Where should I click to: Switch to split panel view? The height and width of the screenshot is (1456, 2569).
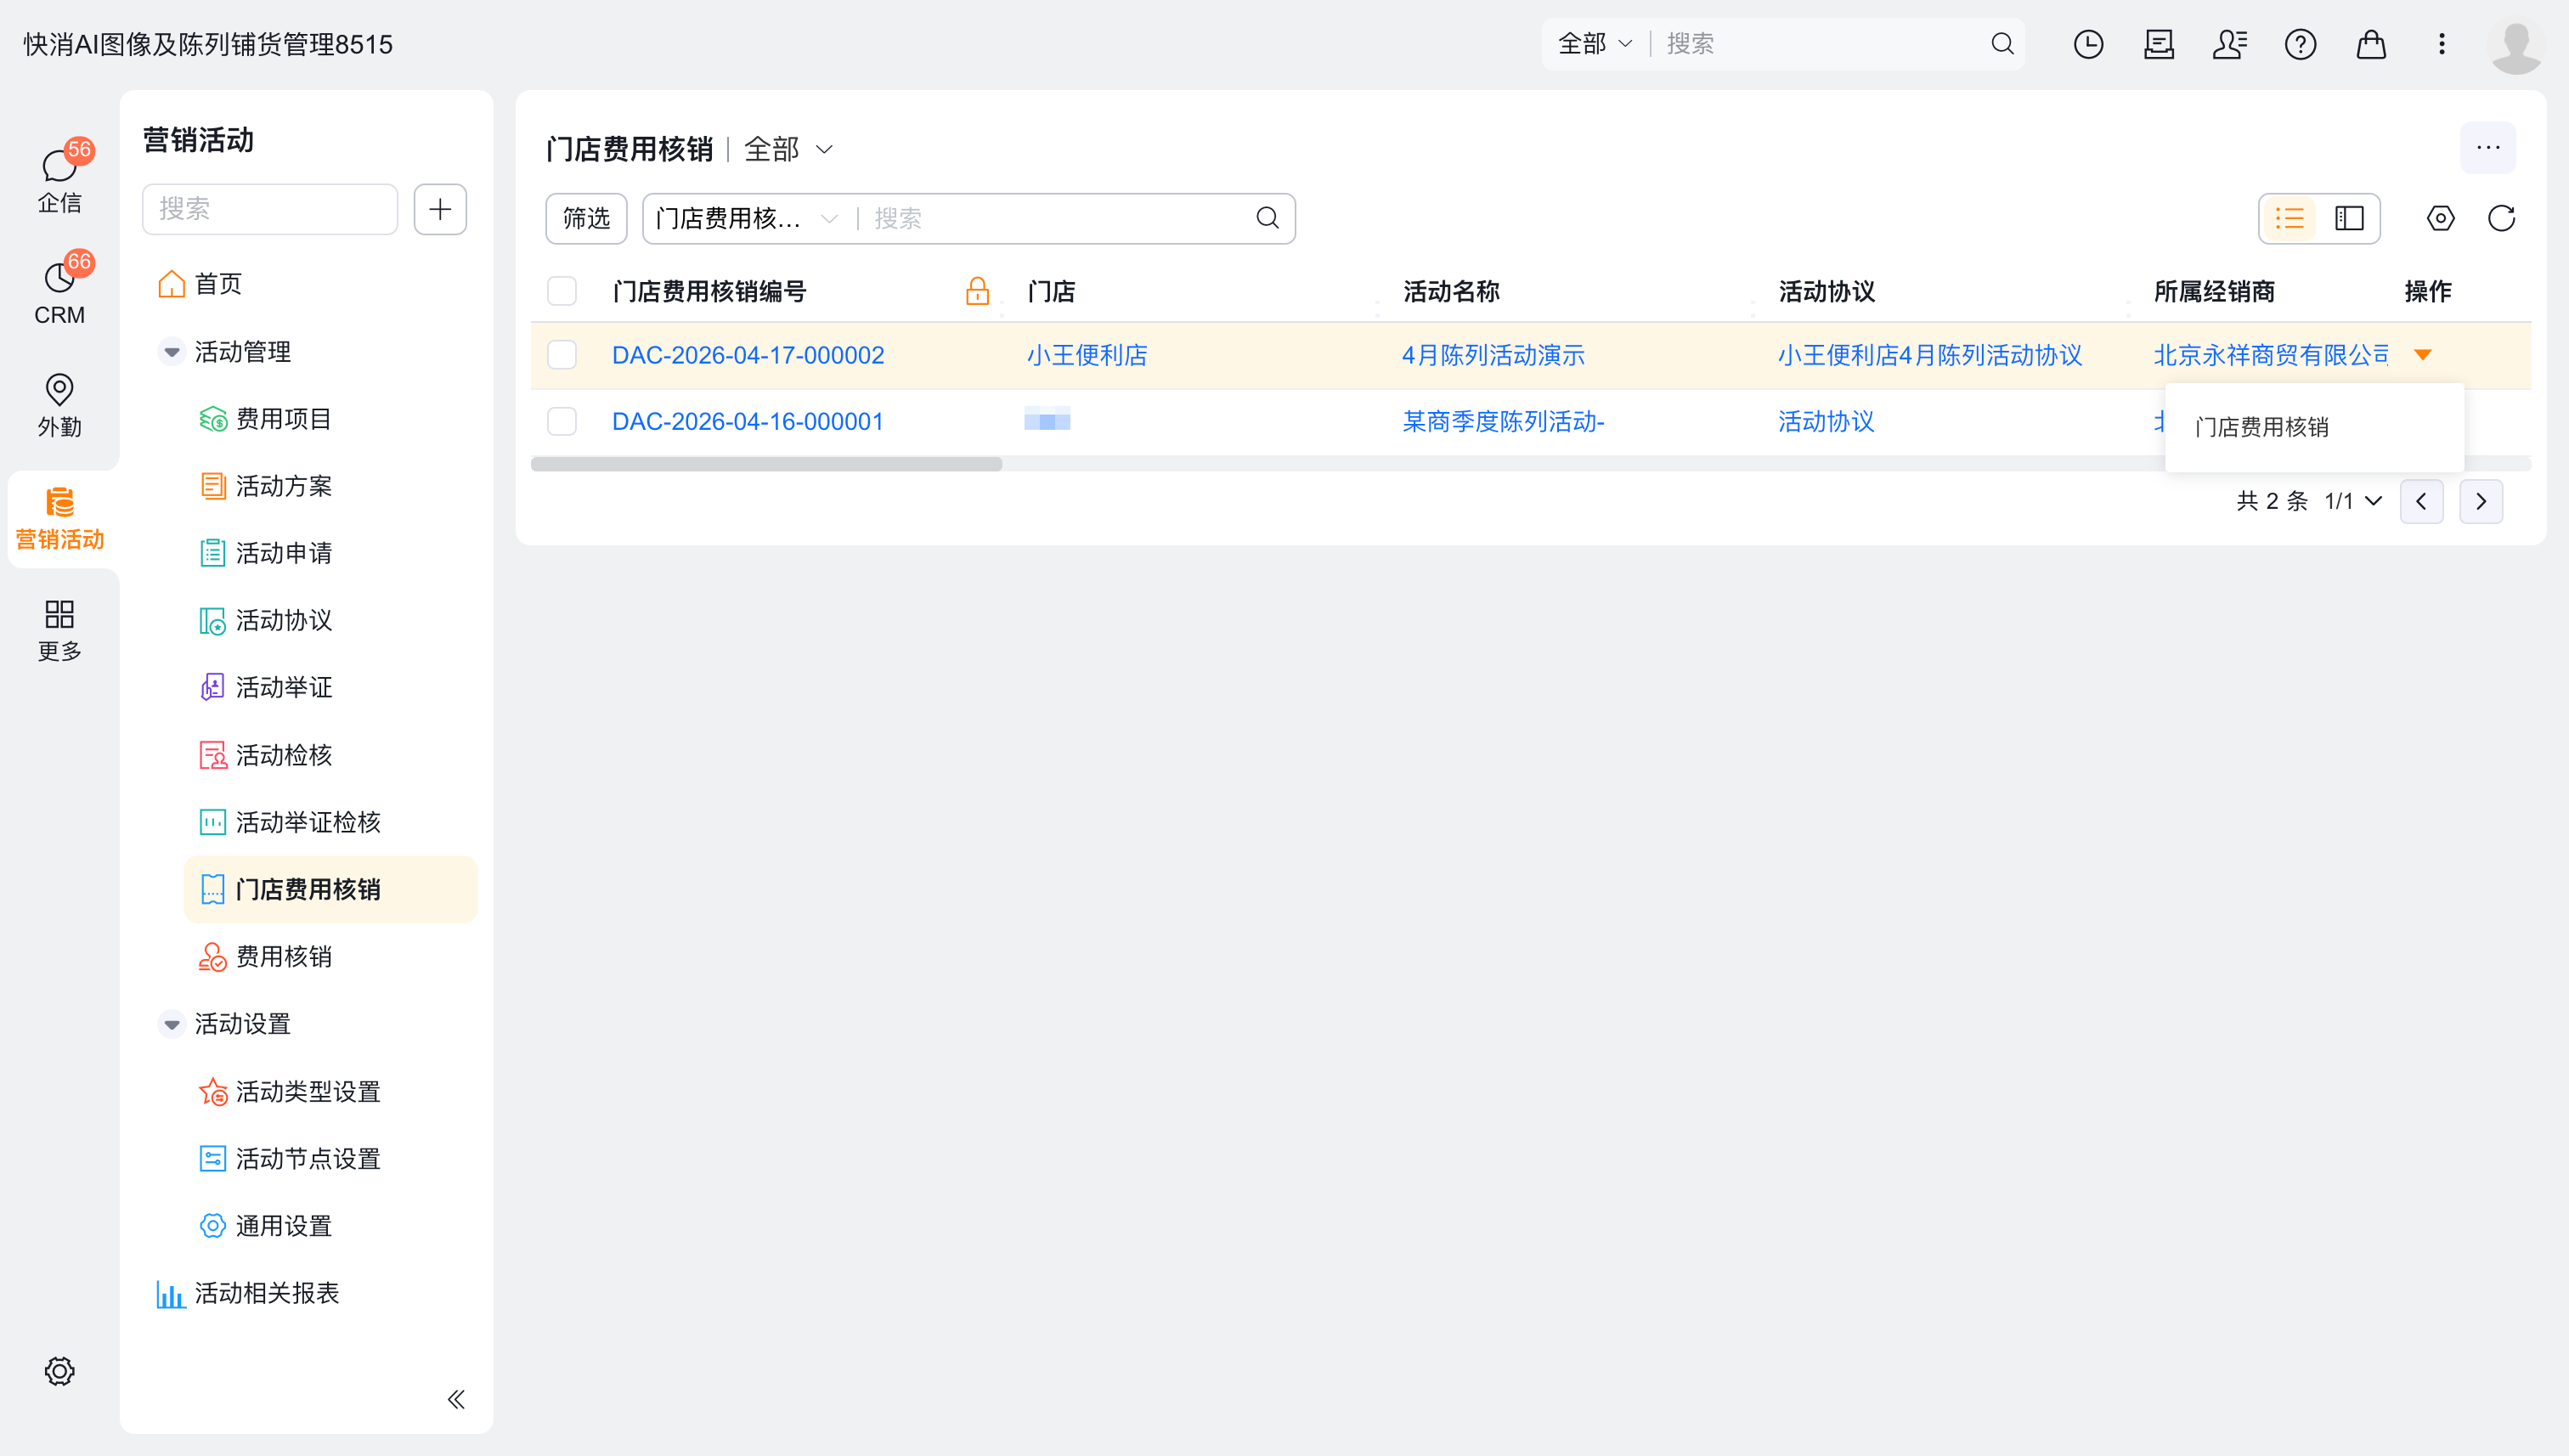pos(2349,218)
